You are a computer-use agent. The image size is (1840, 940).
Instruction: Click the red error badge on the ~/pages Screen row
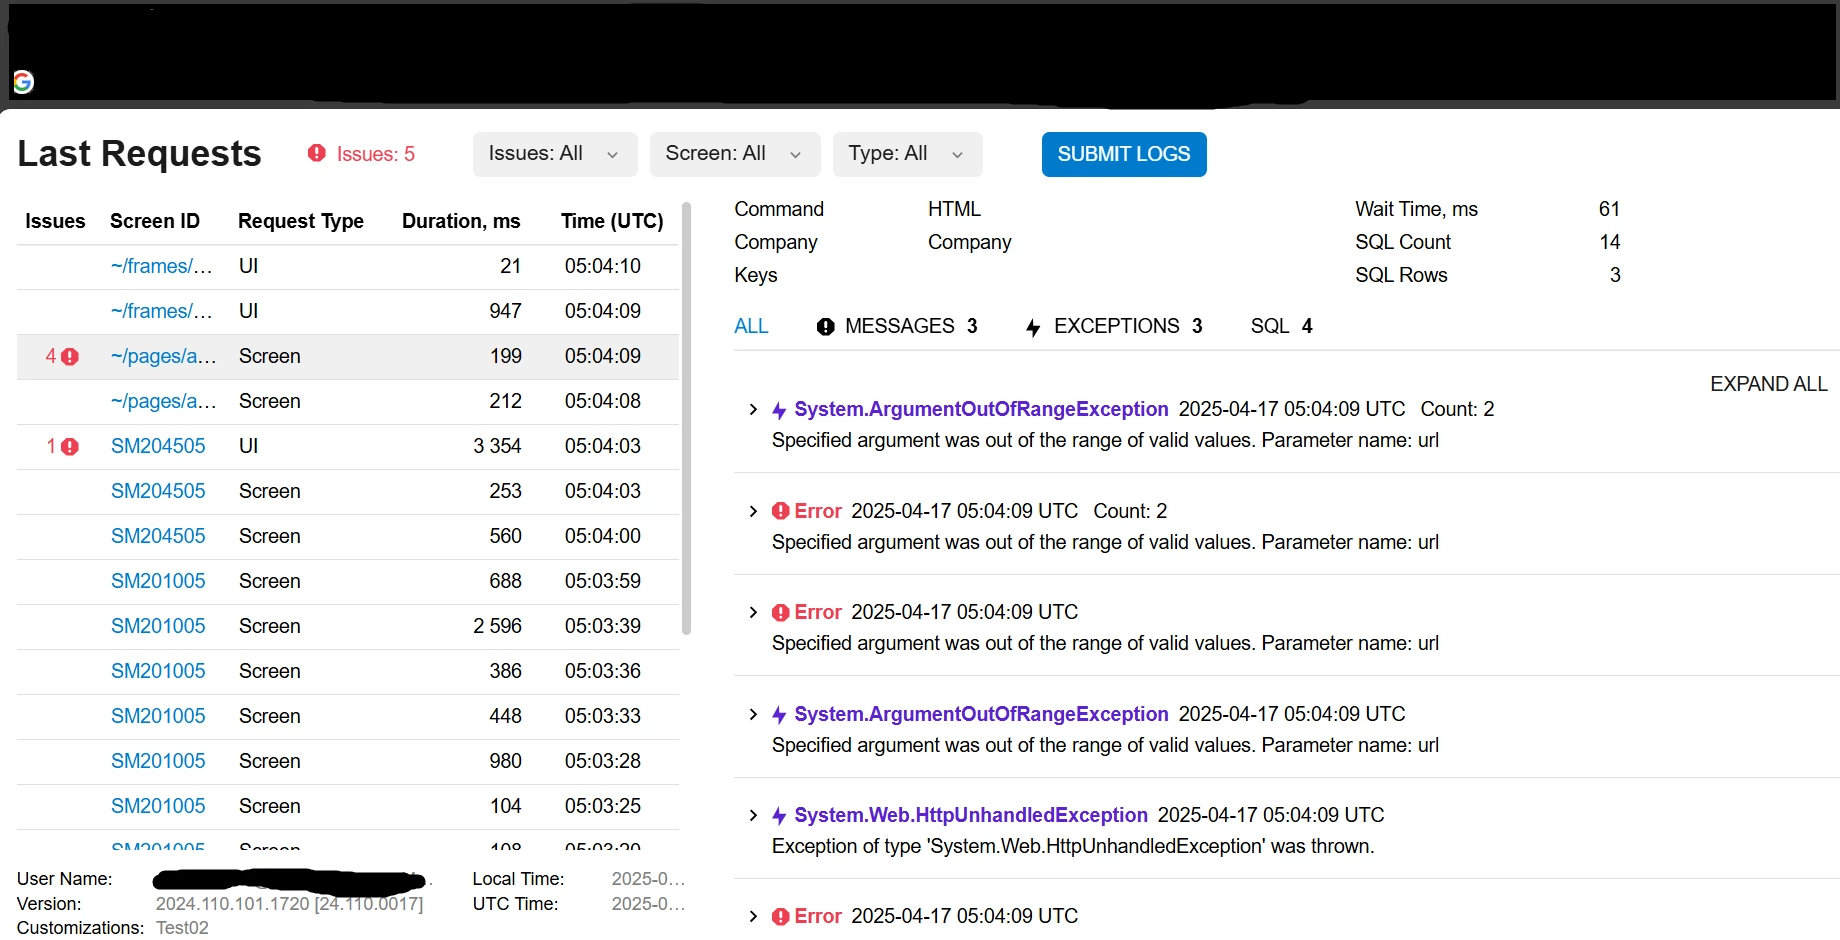point(69,355)
